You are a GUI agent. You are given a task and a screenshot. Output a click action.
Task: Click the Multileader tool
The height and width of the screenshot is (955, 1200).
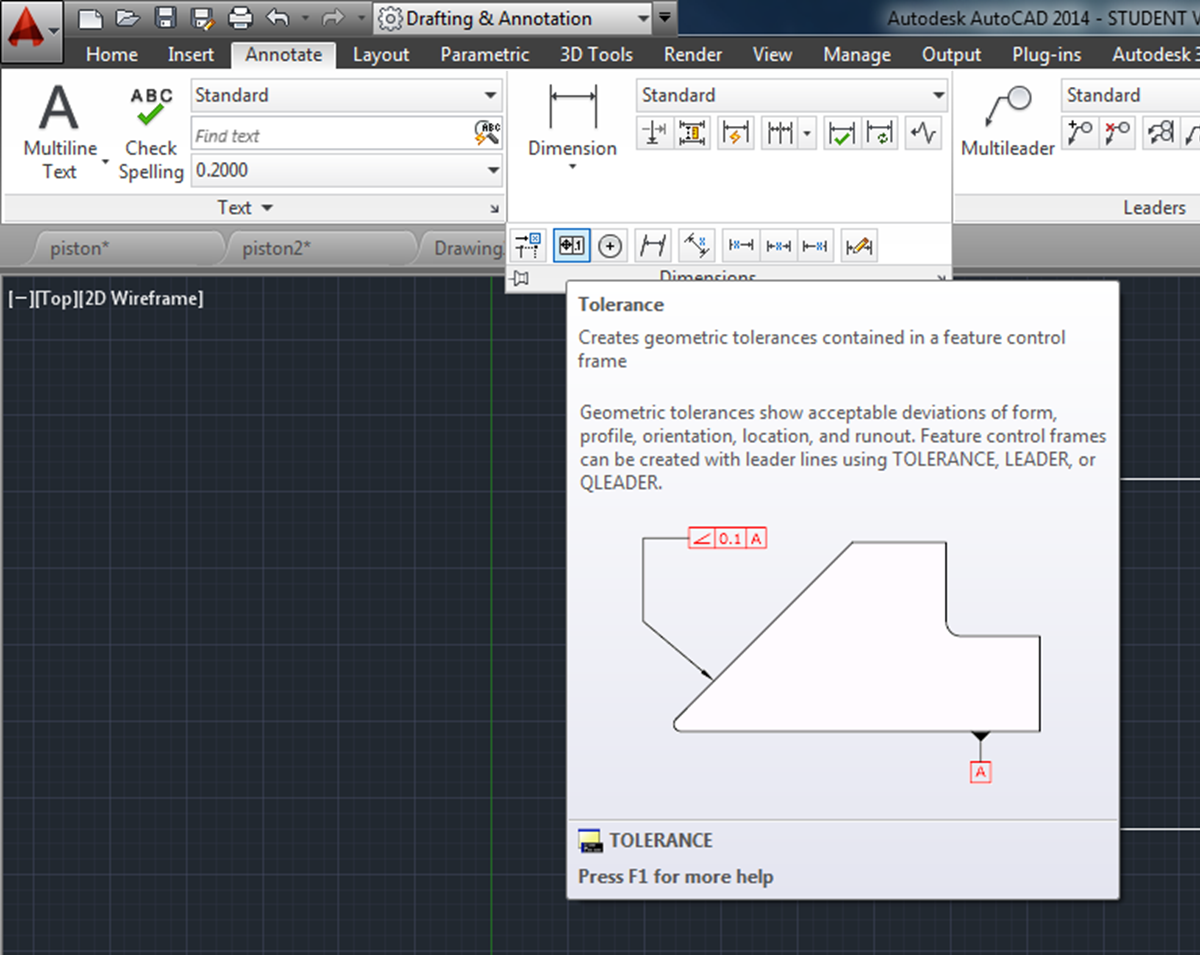coord(1009,120)
